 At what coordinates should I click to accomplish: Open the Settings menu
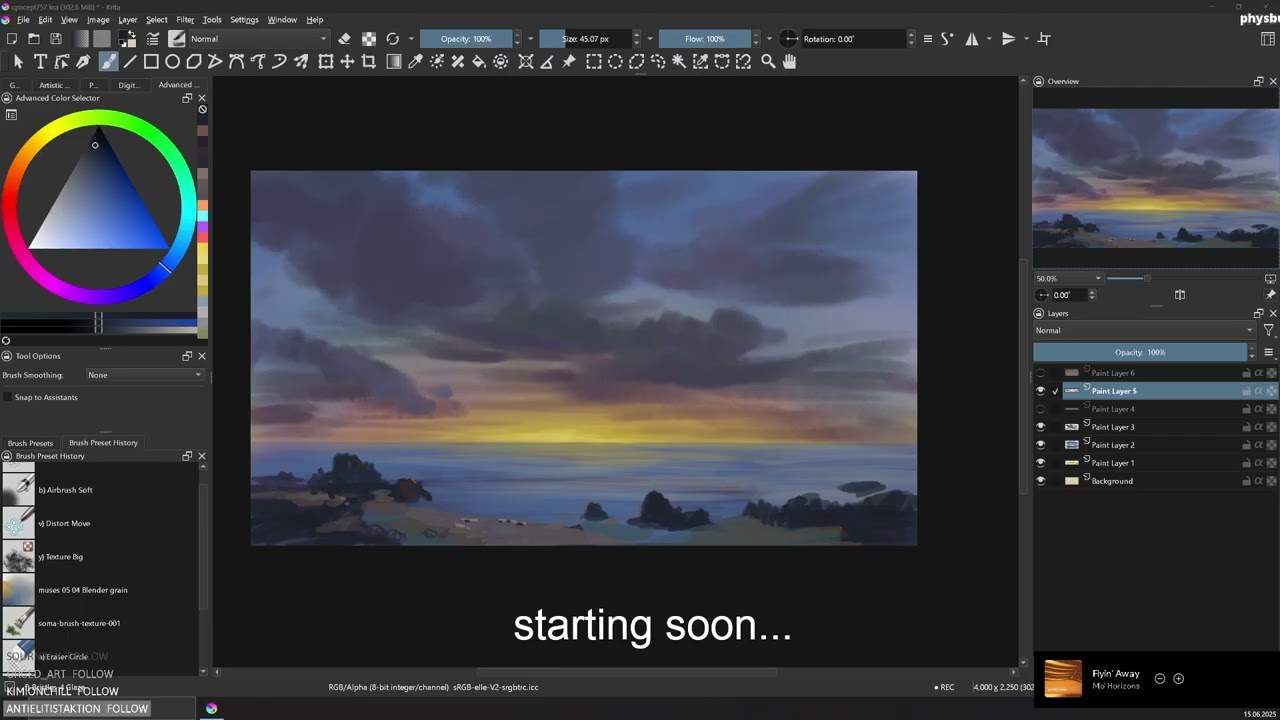click(x=244, y=19)
